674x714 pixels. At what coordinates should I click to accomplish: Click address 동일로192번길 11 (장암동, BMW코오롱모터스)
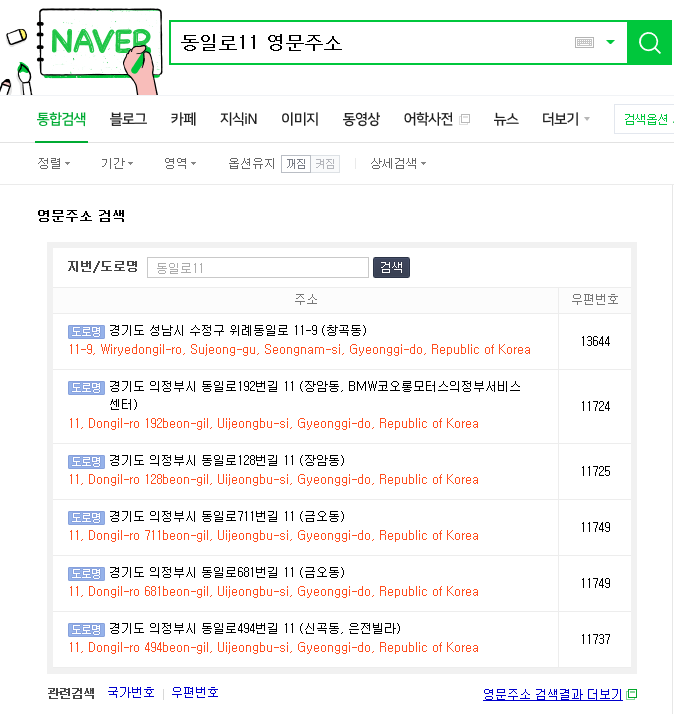pyautogui.click(x=315, y=395)
